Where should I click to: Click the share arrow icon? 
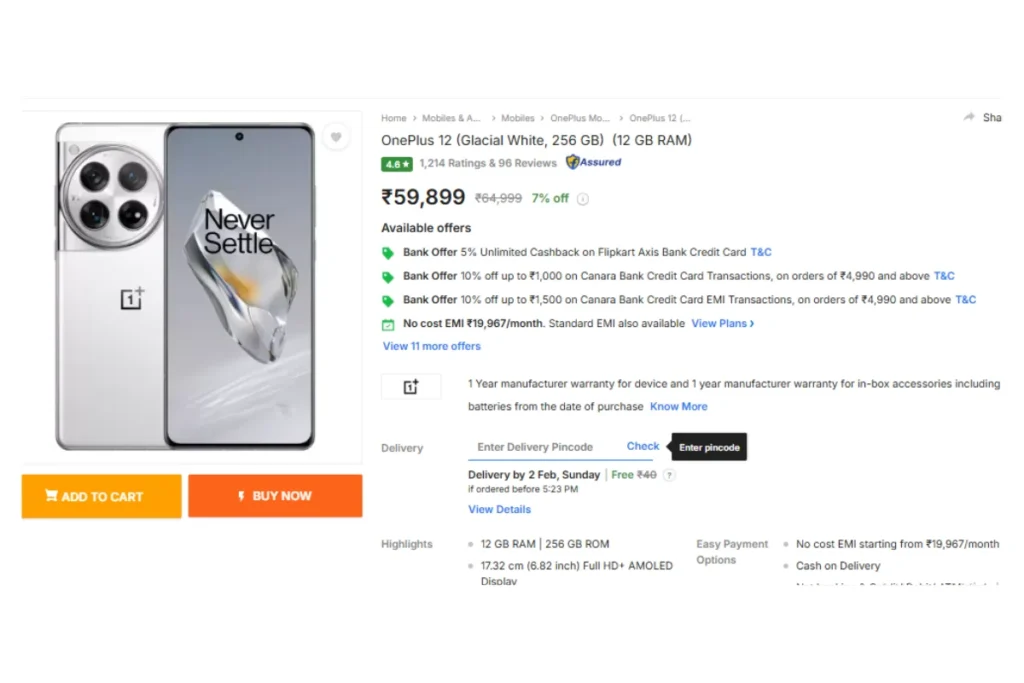click(969, 117)
